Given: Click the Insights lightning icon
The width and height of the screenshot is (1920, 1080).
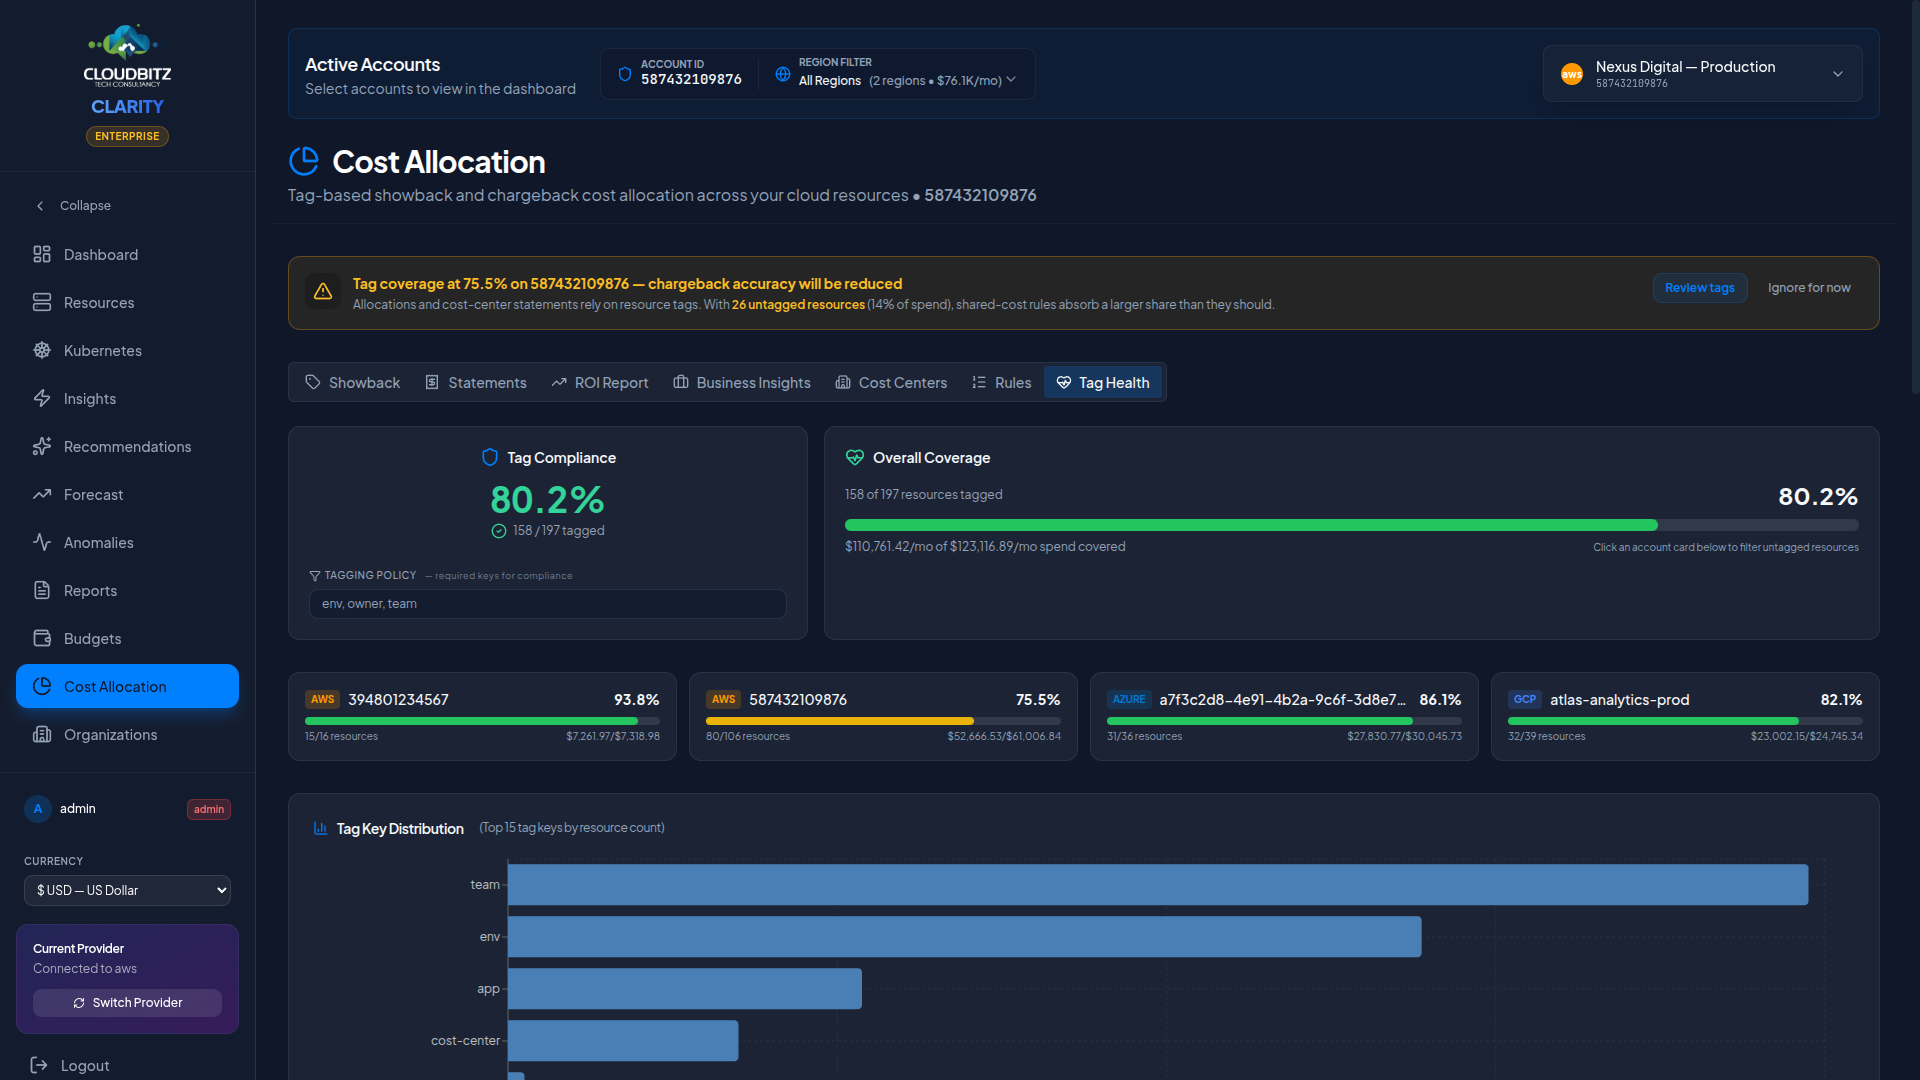Looking at the screenshot, I should point(42,398).
